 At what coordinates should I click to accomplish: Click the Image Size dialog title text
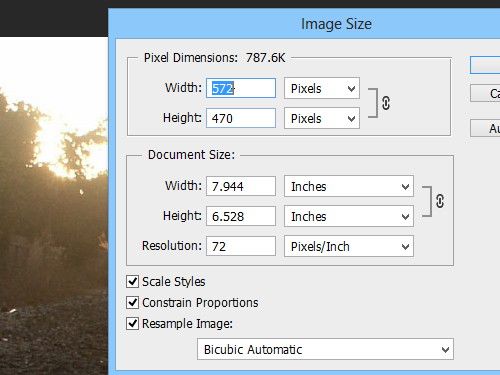pyautogui.click(x=336, y=24)
